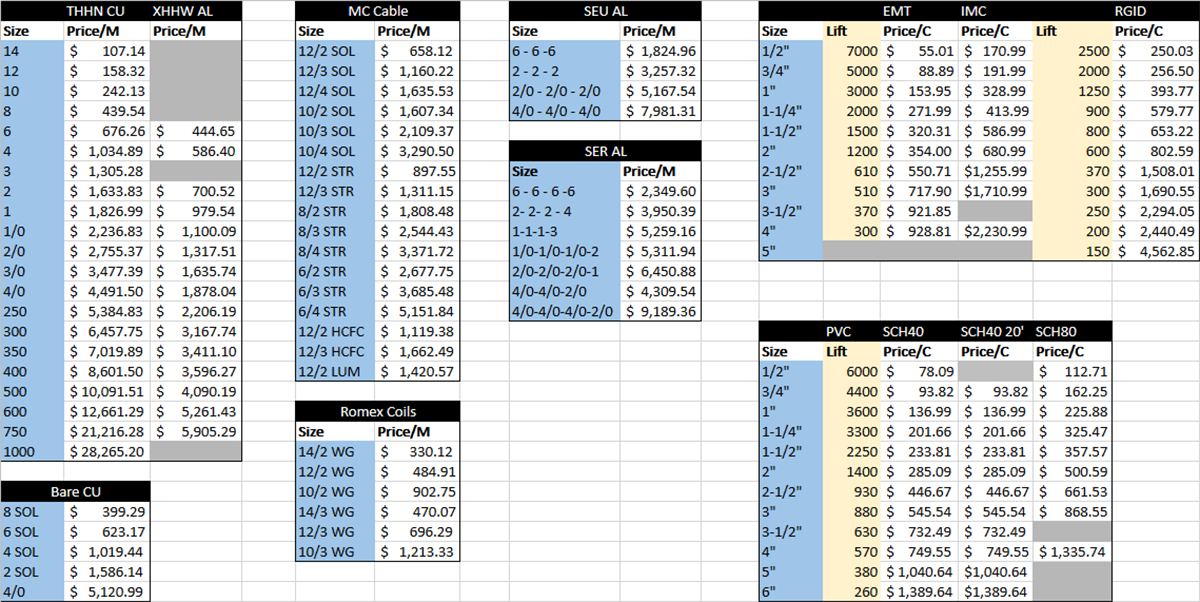Click the 12/2 SOL MC Cable price
The width and height of the screenshot is (1200, 602).
(x=418, y=51)
